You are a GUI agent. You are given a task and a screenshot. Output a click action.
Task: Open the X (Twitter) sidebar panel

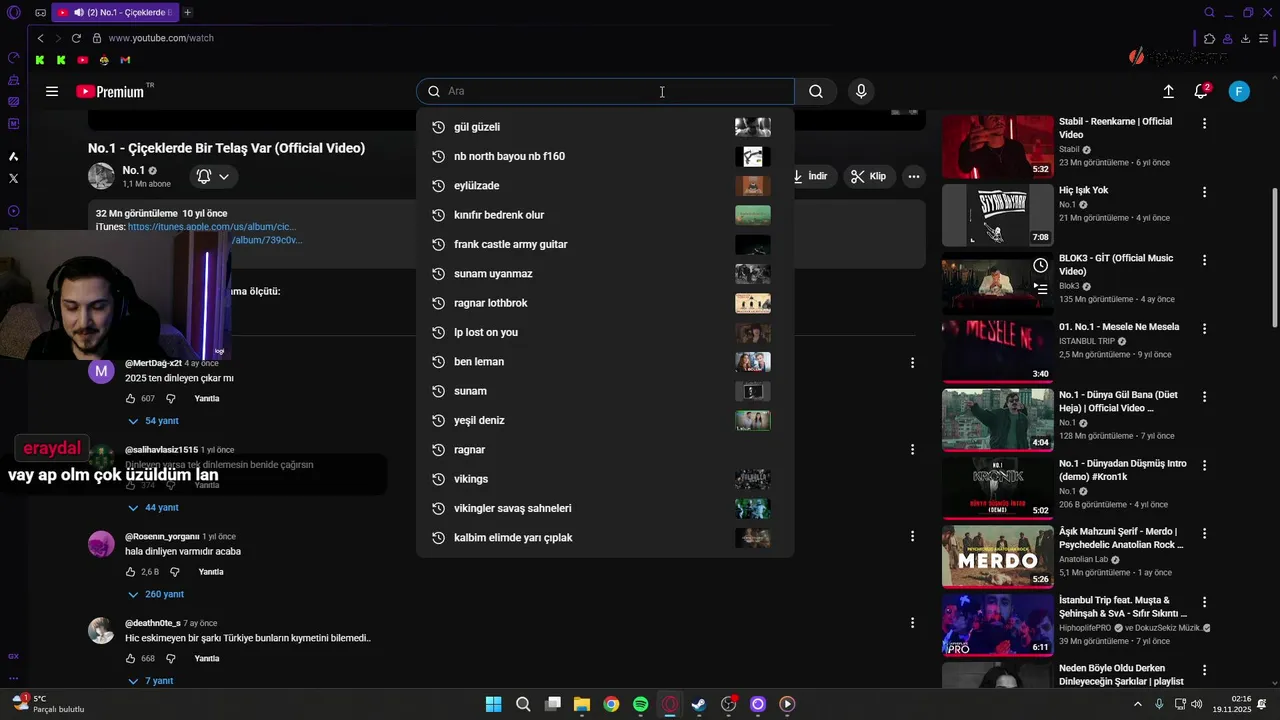(13, 178)
